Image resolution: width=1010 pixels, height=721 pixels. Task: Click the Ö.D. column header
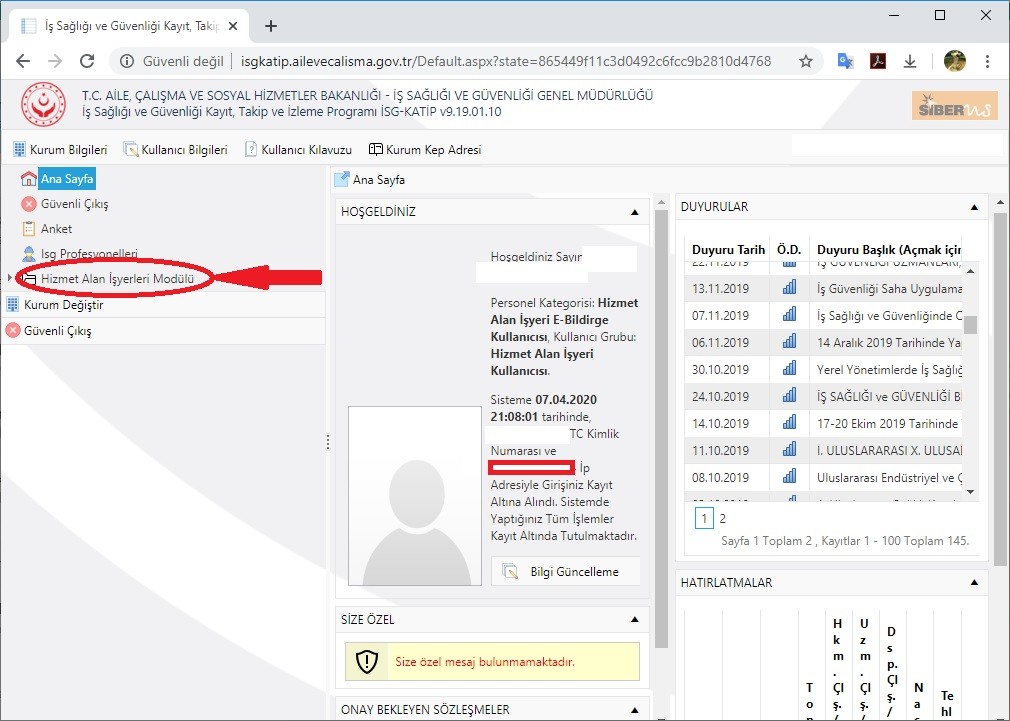click(x=789, y=249)
